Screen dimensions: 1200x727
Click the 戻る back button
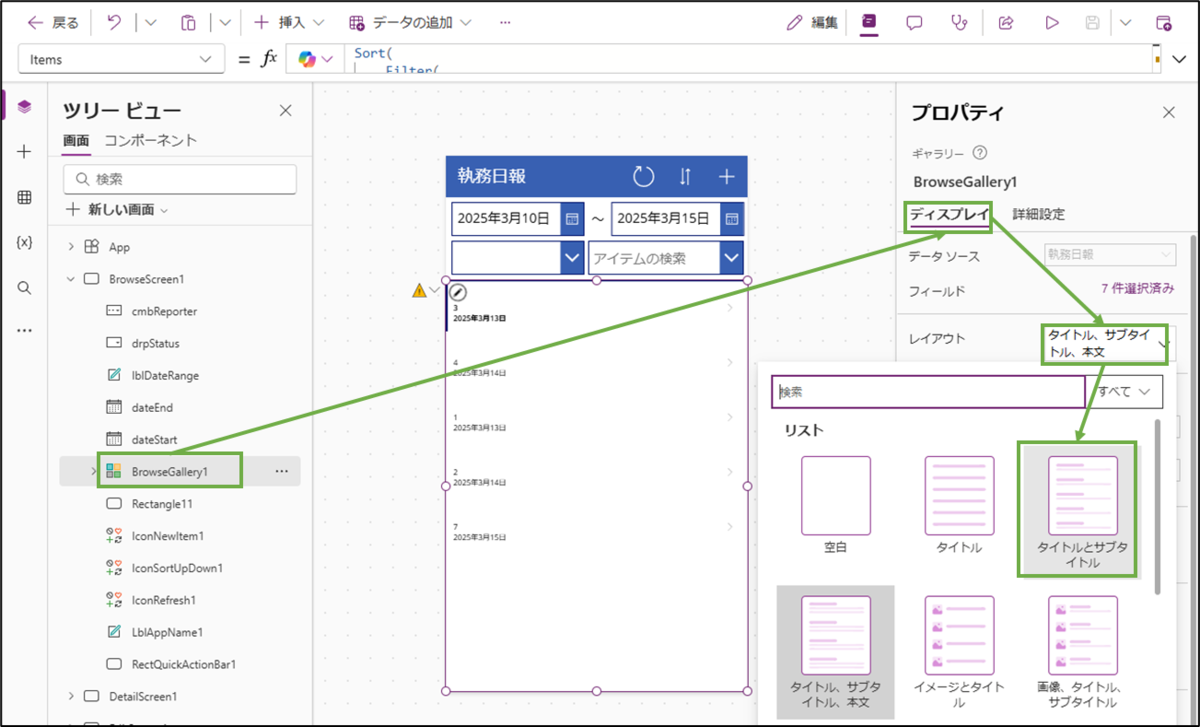click(53, 22)
